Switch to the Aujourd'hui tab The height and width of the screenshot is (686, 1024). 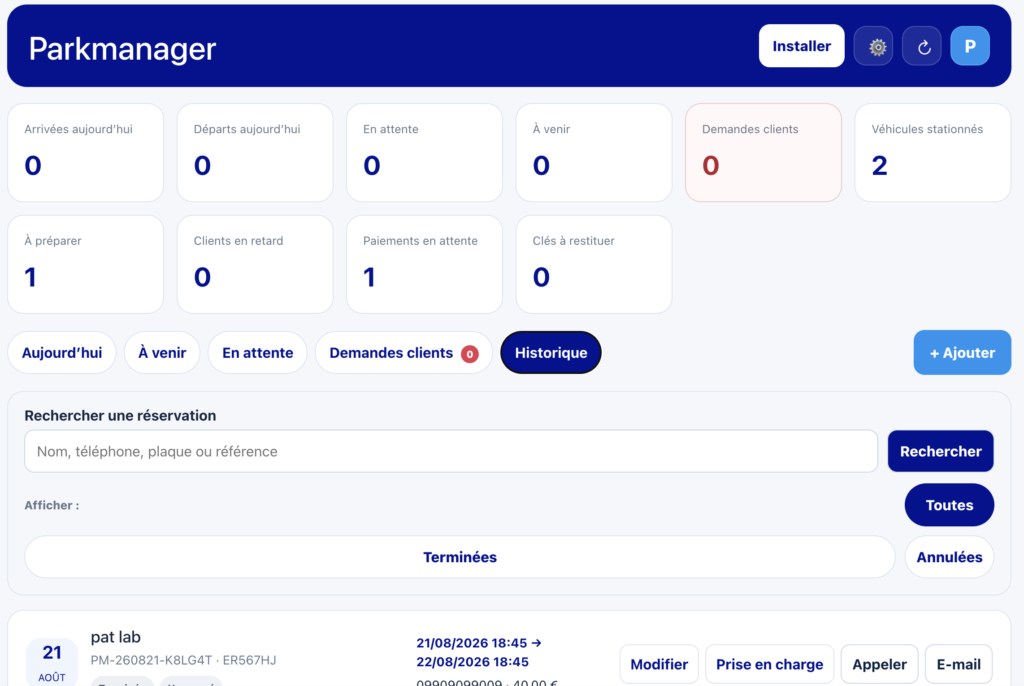[62, 353]
